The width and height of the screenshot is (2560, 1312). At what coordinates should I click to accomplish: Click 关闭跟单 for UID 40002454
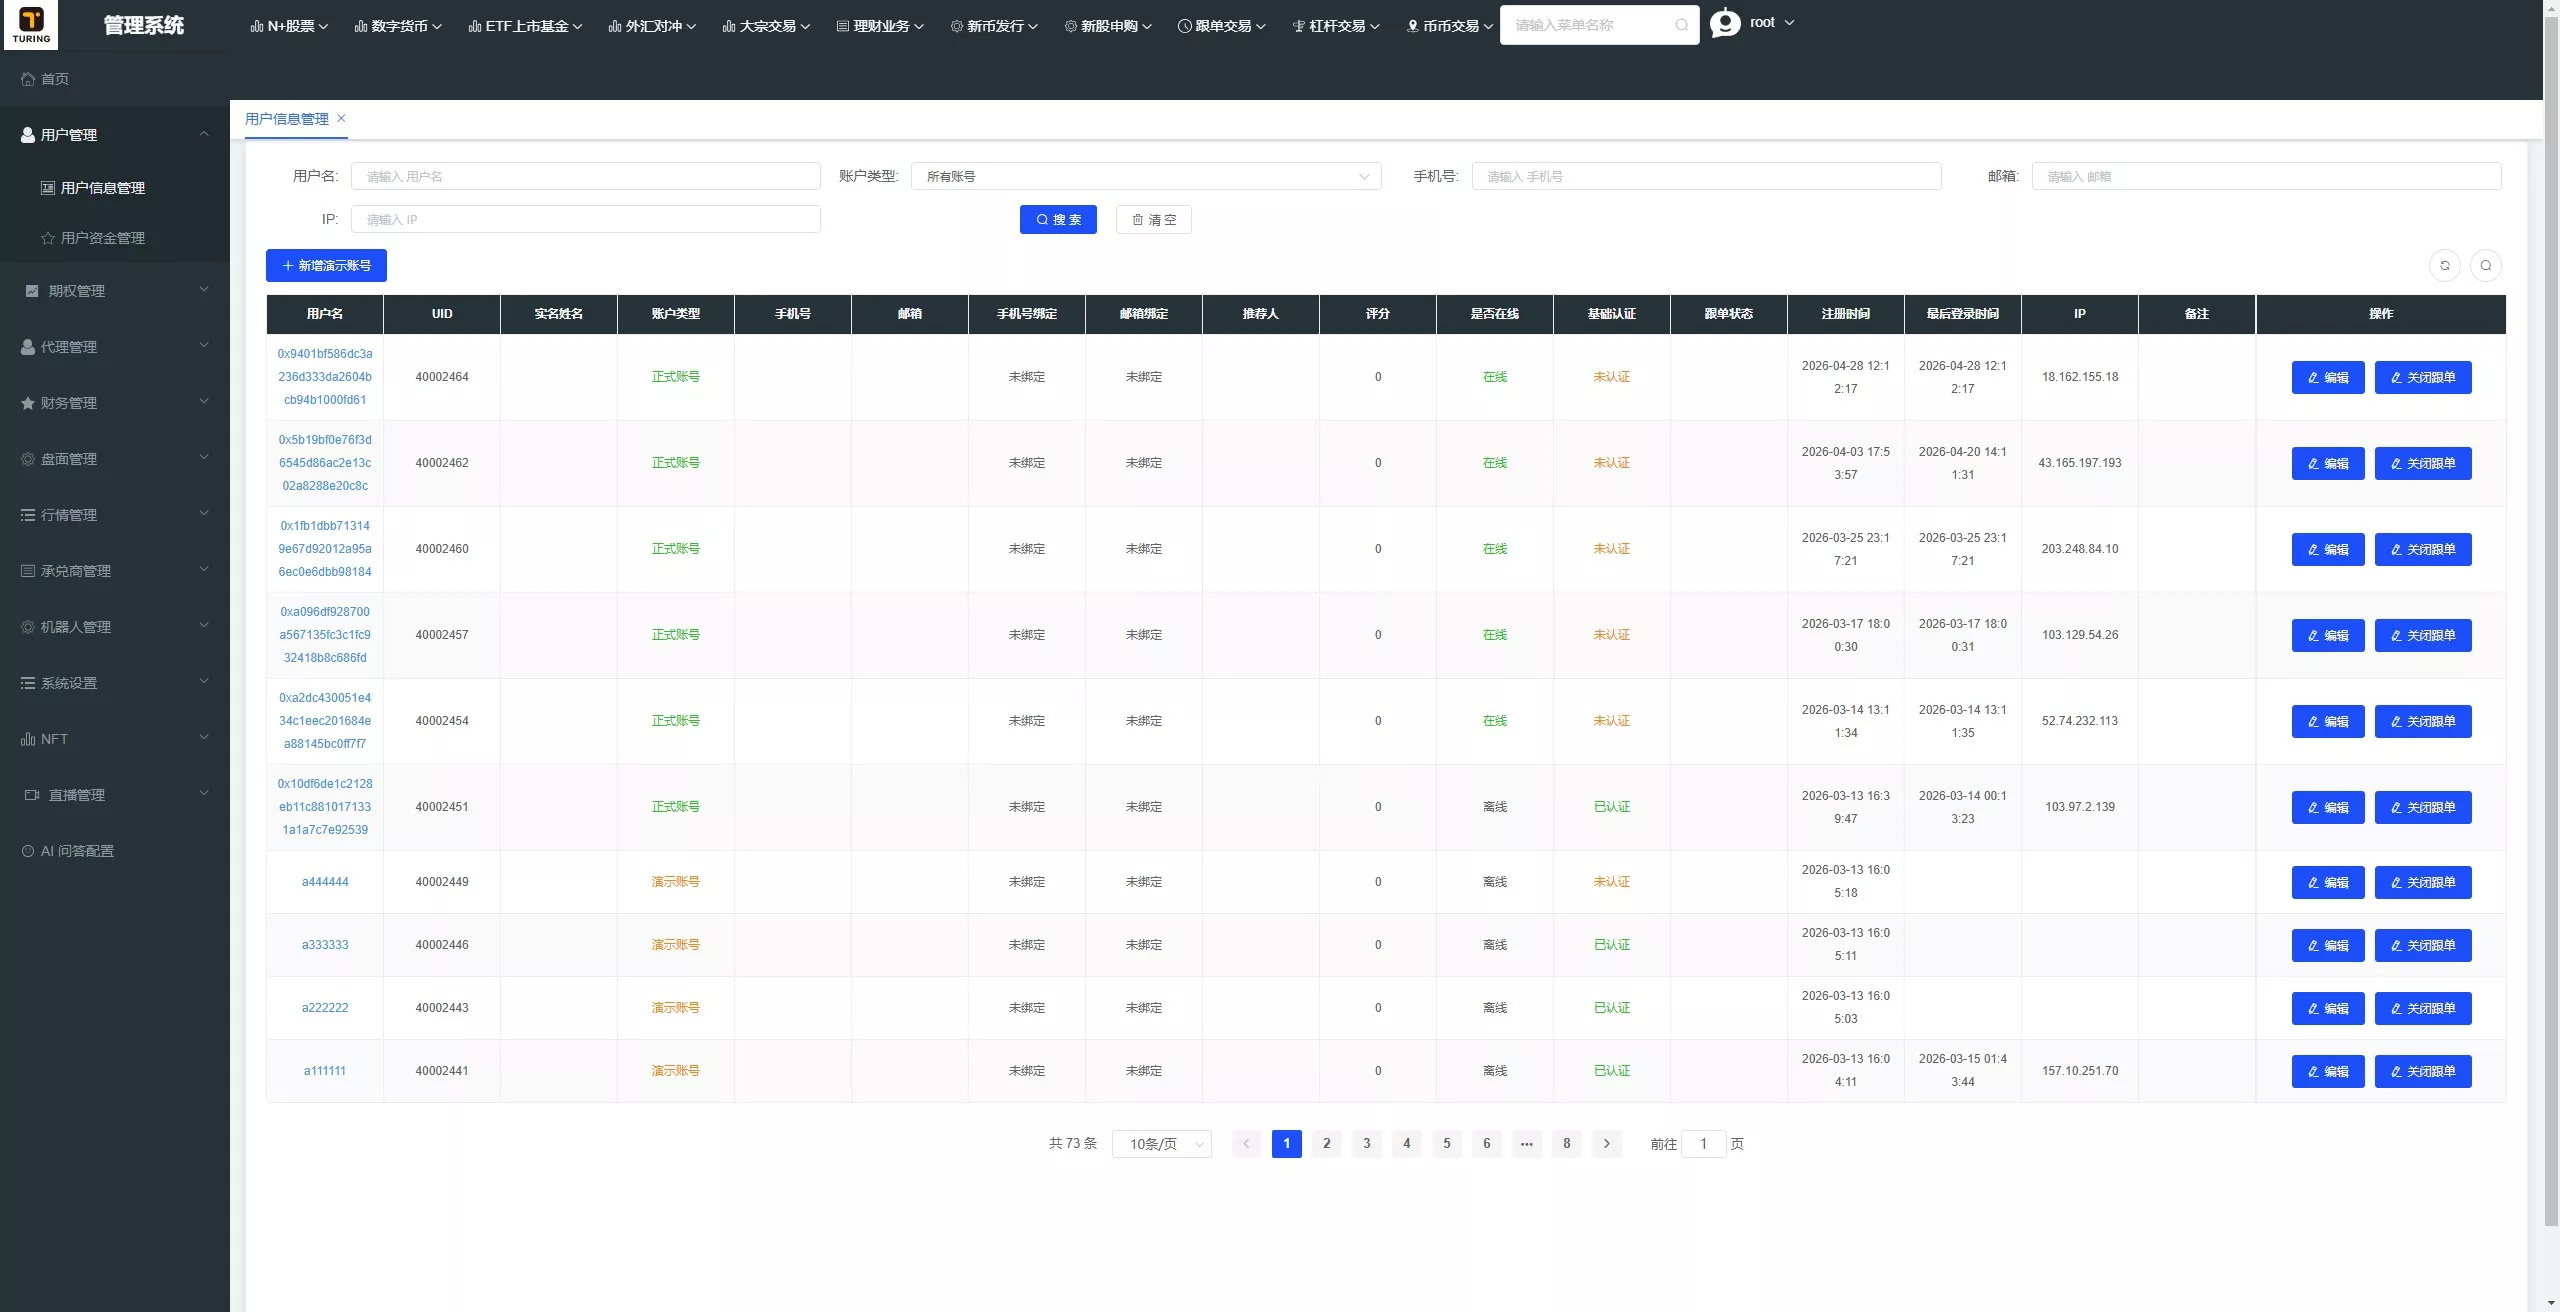click(2423, 721)
